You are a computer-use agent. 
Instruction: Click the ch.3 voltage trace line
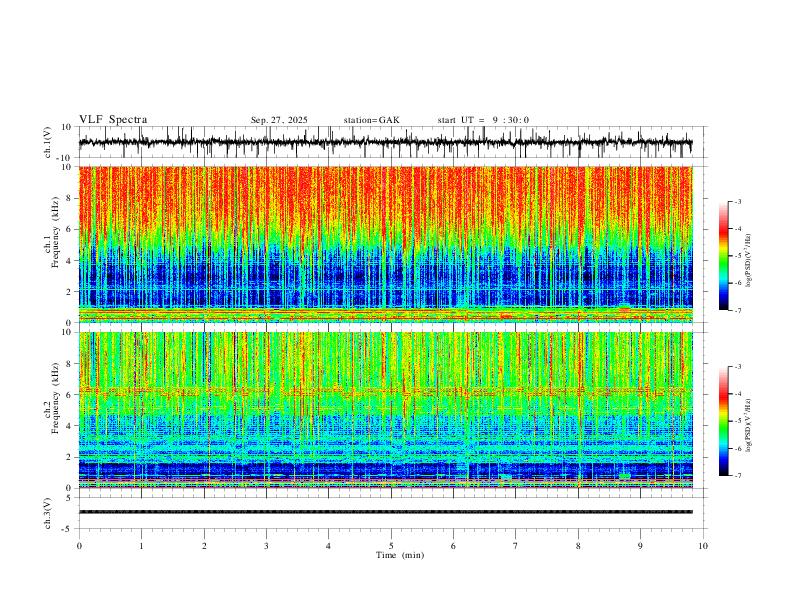tap(385, 512)
